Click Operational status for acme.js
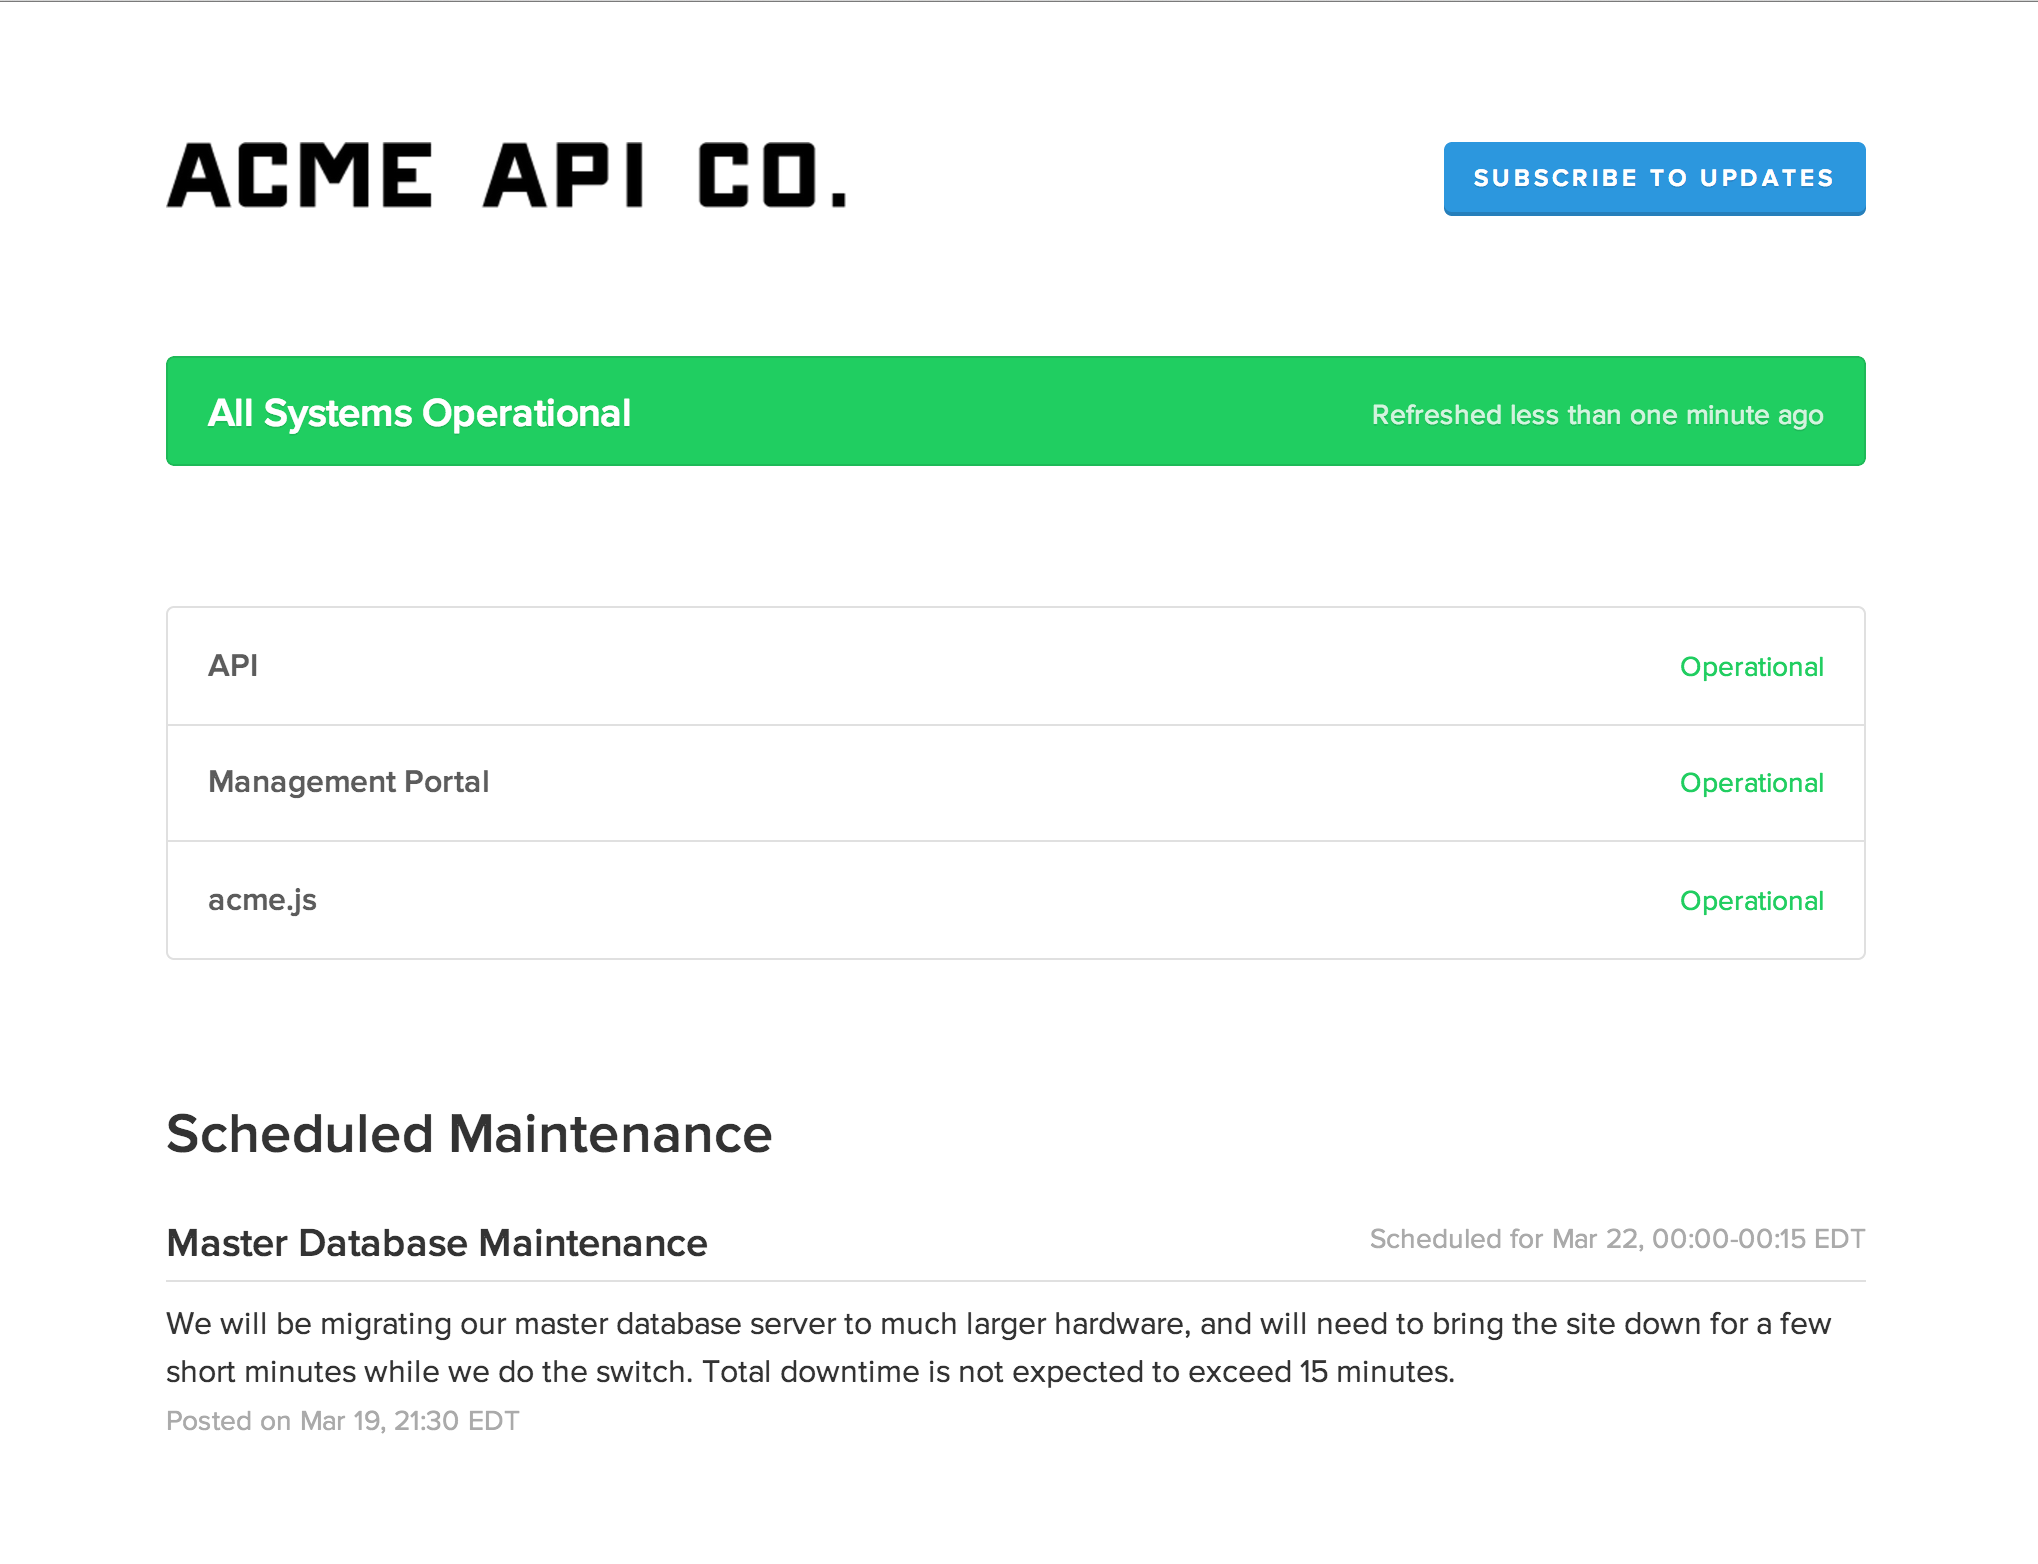The image size is (2038, 1564). [1751, 901]
